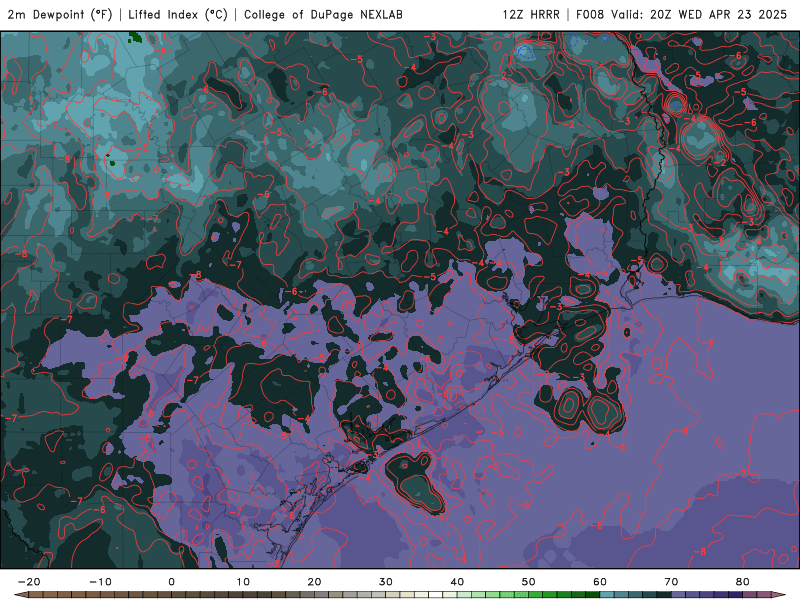Click the -10 tick label on colorbar
The image size is (800, 600).
tap(100, 582)
